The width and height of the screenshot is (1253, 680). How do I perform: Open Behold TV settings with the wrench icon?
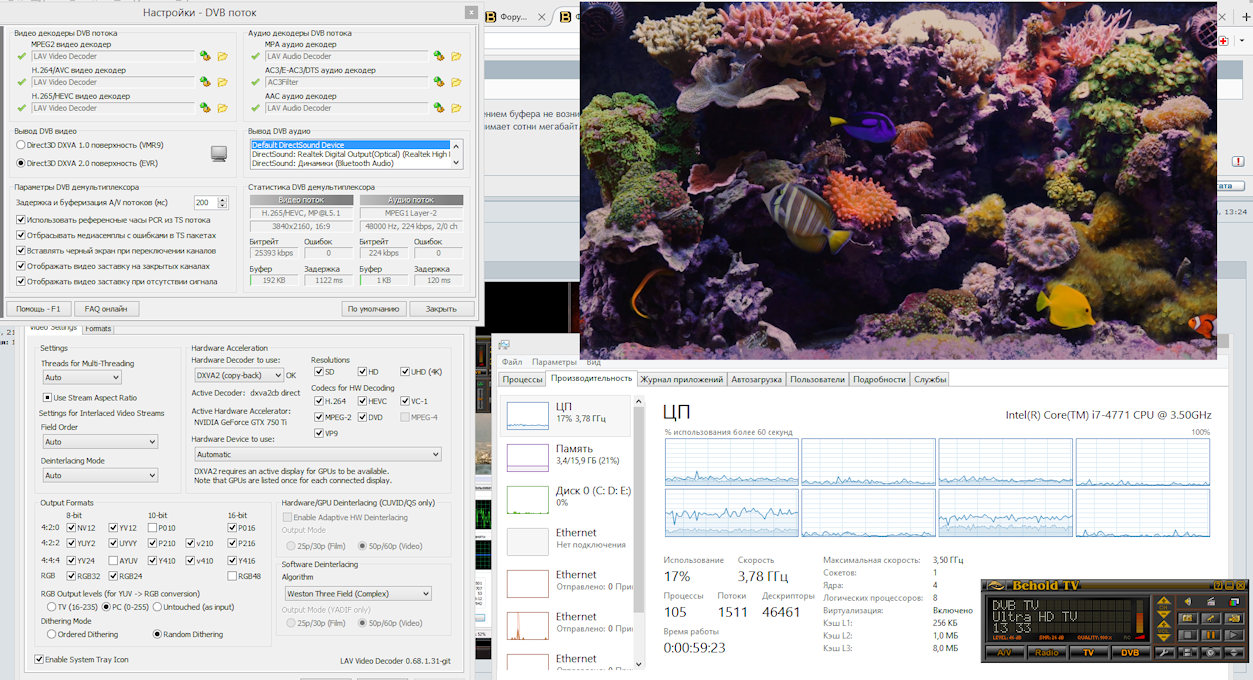(x=1165, y=652)
